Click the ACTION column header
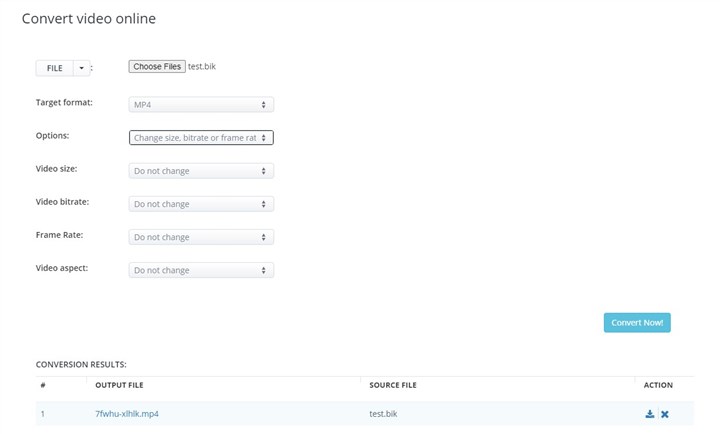Image resolution: width=720 pixels, height=434 pixels. (658, 385)
